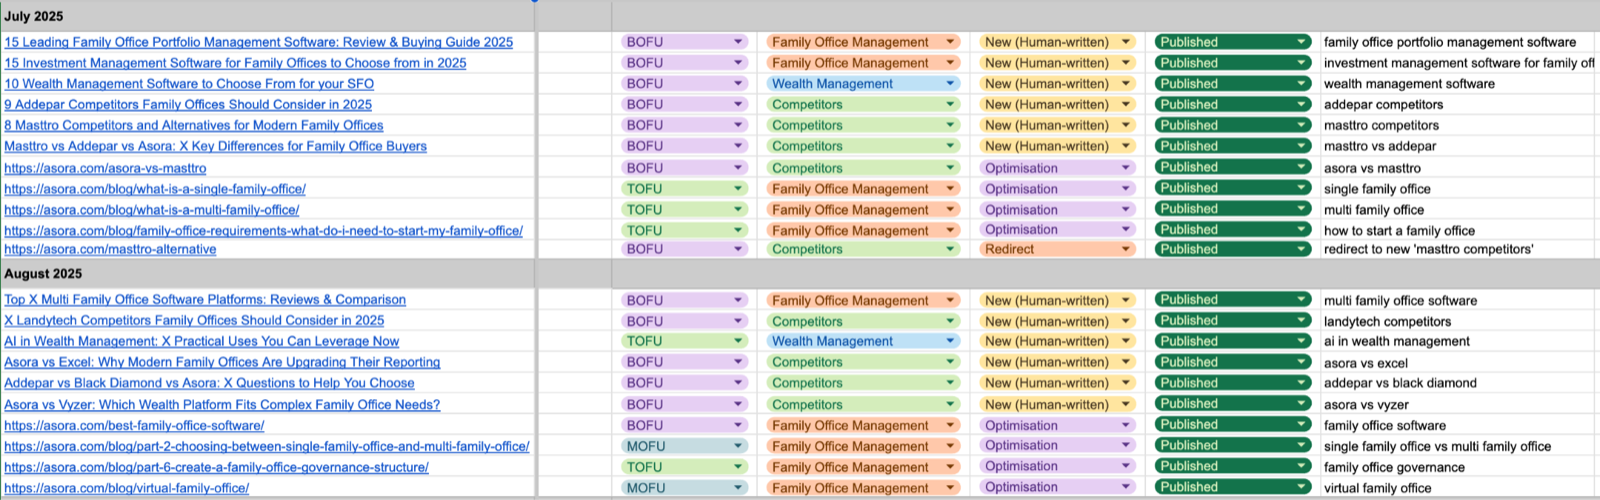Open New (Human-written) dropdown in asora vs excel row
The width and height of the screenshot is (1600, 500).
[1057, 362]
